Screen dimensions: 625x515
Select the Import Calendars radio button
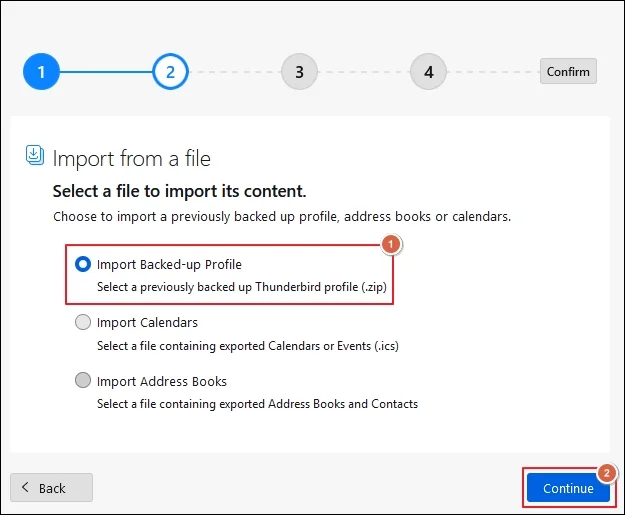click(x=83, y=322)
